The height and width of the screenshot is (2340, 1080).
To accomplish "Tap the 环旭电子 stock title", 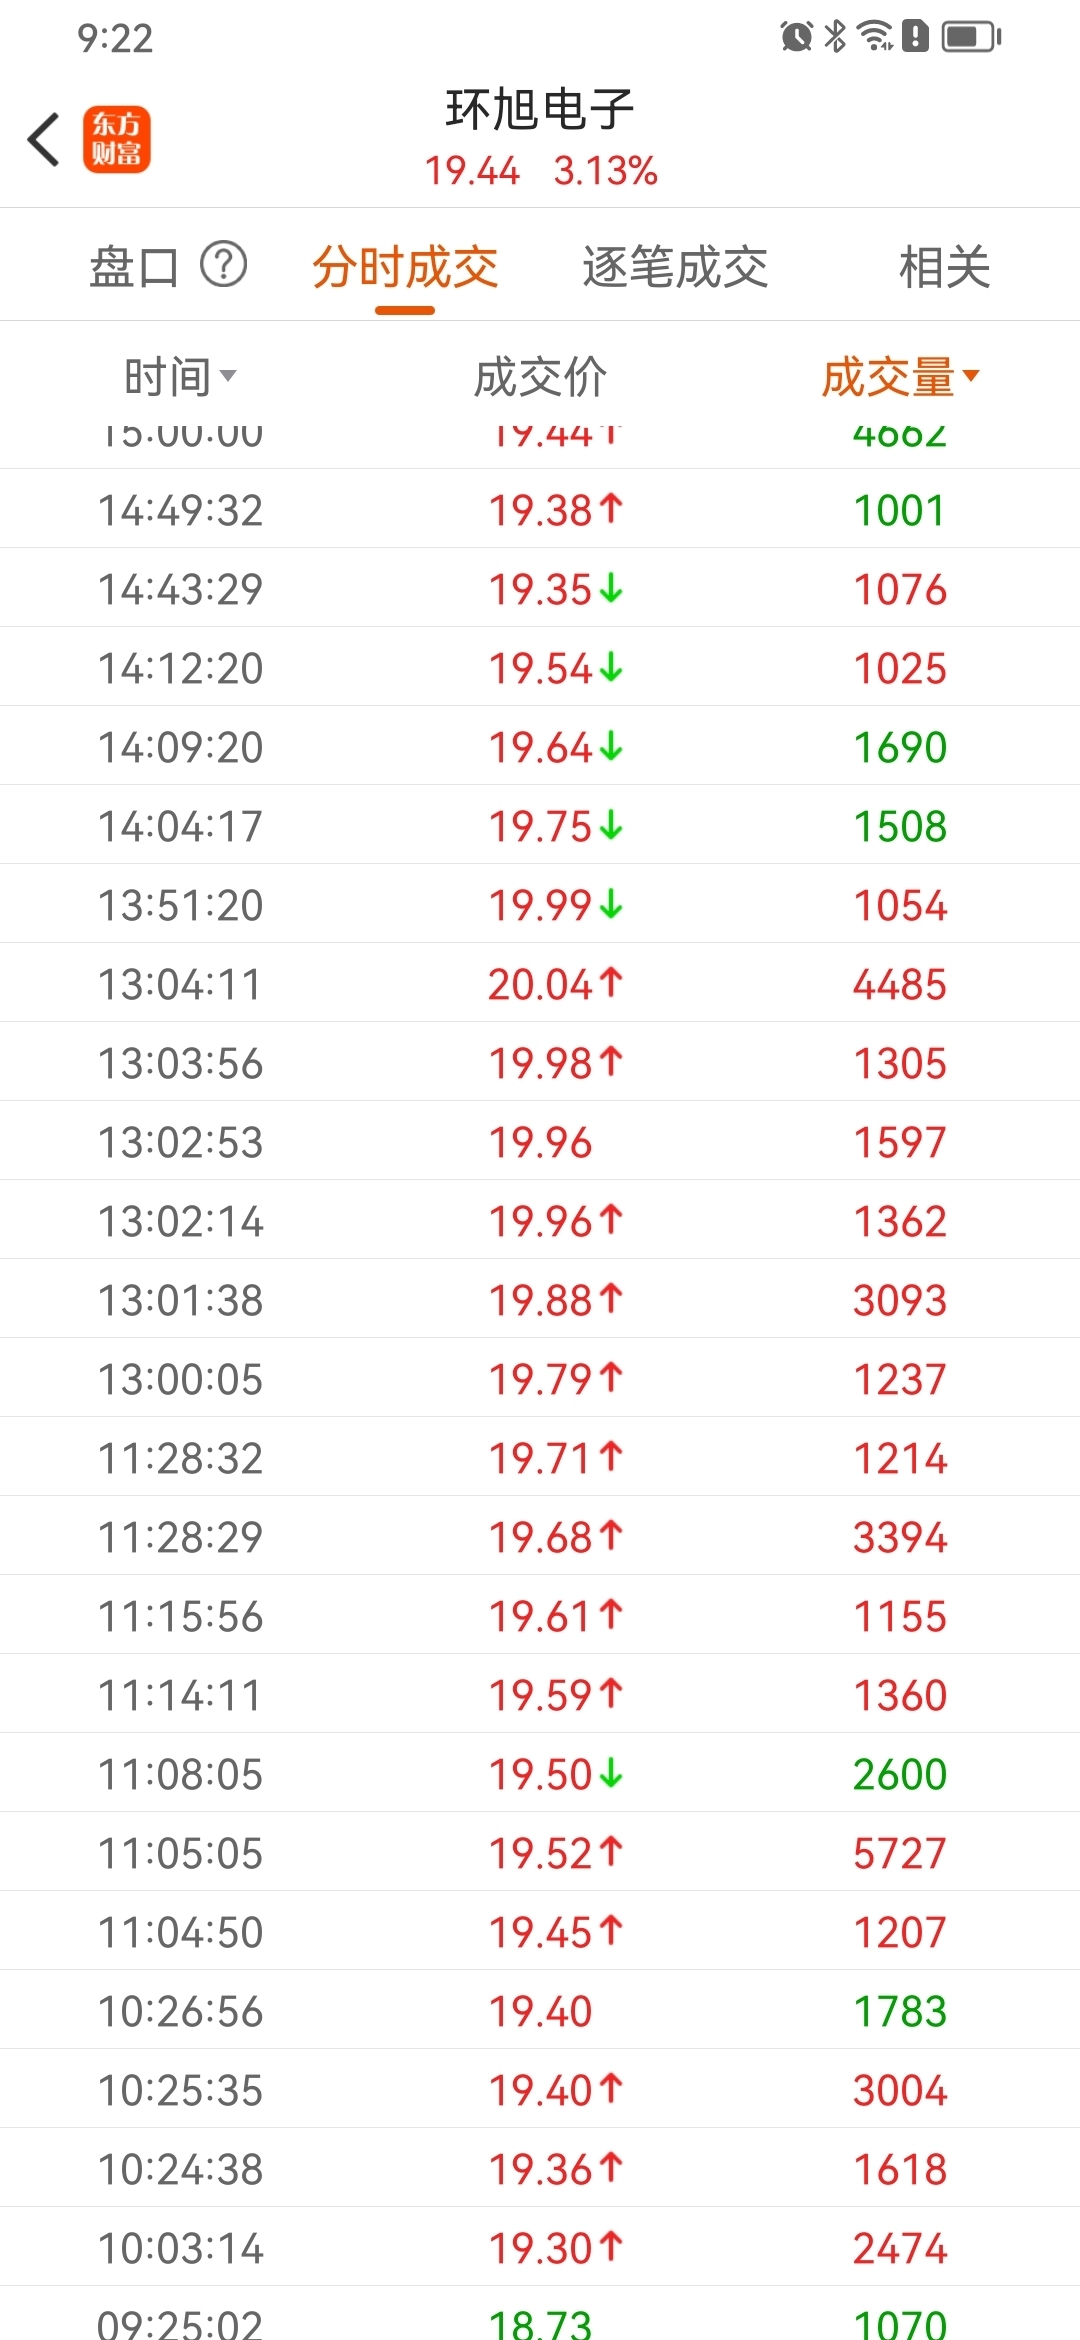I will [540, 109].
